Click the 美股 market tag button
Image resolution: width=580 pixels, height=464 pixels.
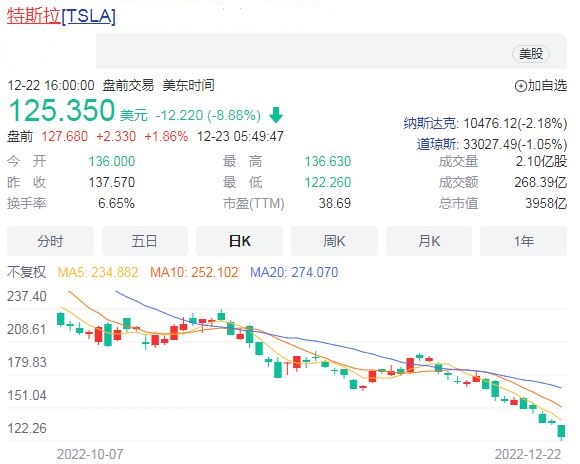[x=531, y=54]
